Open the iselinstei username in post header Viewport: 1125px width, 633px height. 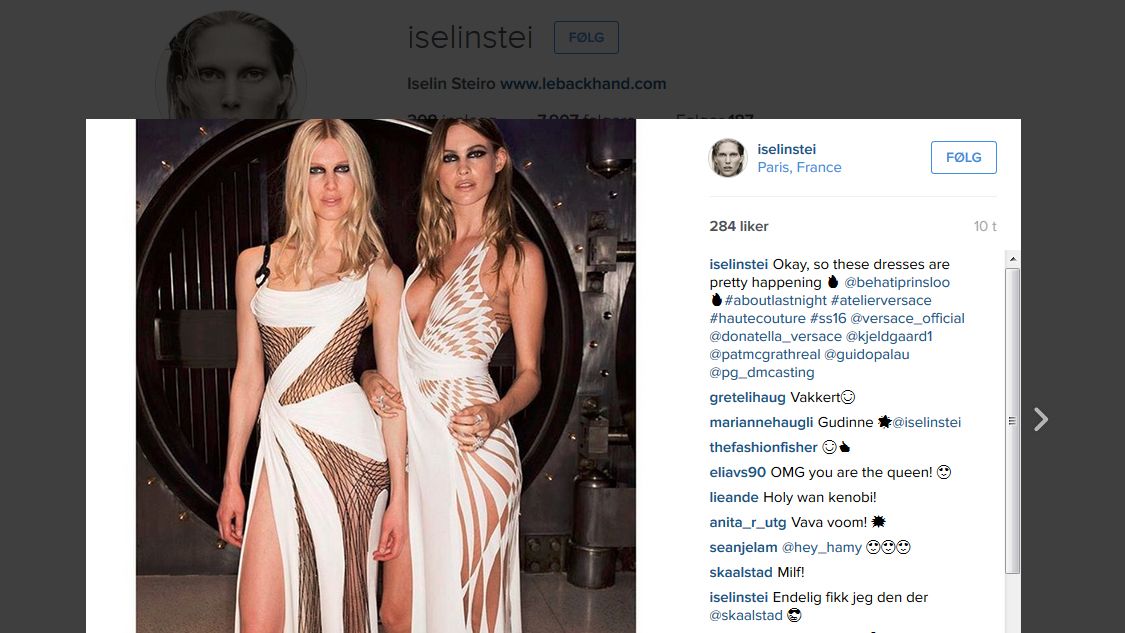[x=786, y=149]
